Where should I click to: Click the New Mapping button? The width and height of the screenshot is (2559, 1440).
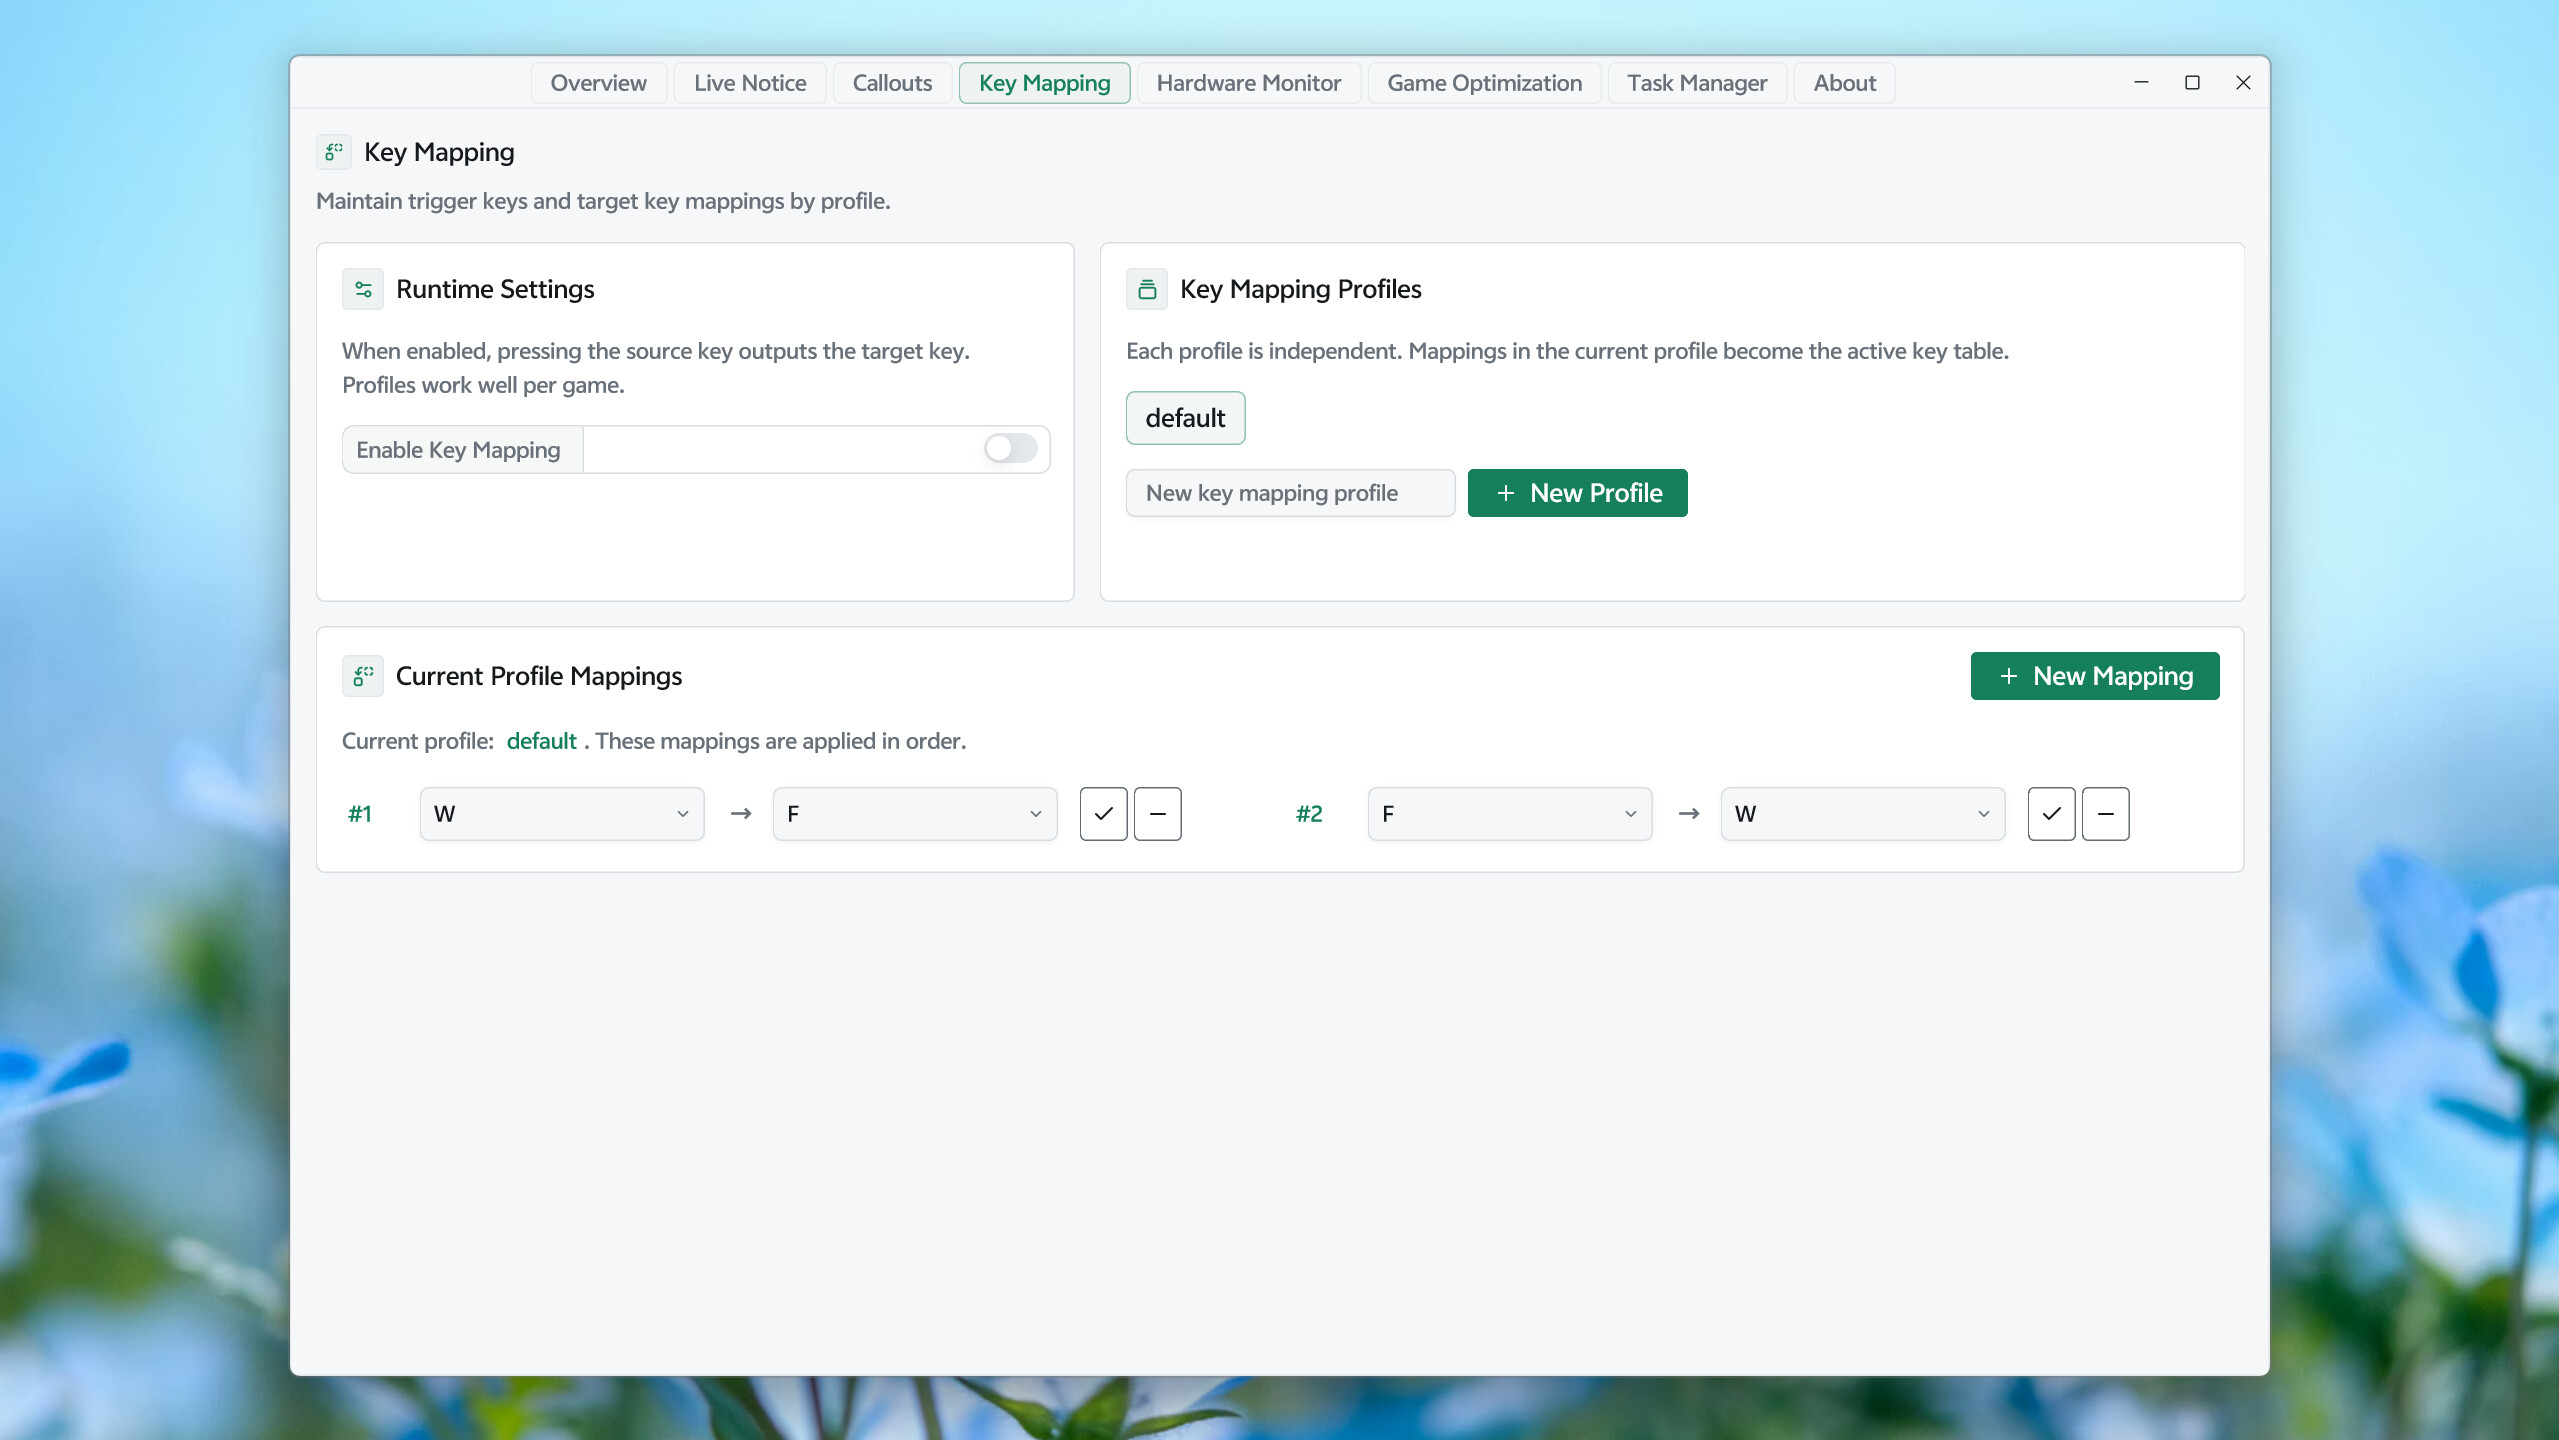pyautogui.click(x=2095, y=676)
